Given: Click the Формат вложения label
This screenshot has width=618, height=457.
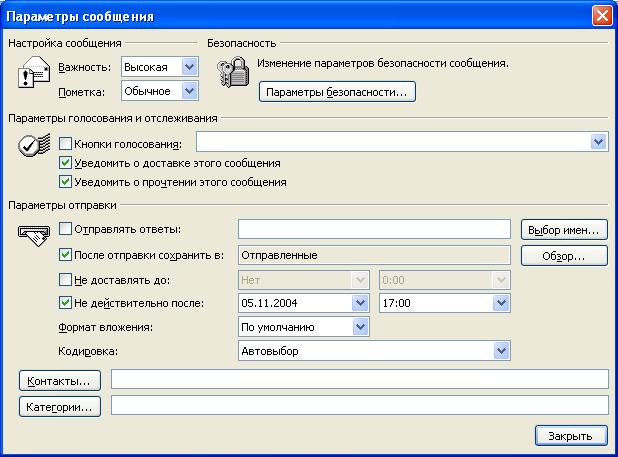Looking at the screenshot, I should pos(105,327).
